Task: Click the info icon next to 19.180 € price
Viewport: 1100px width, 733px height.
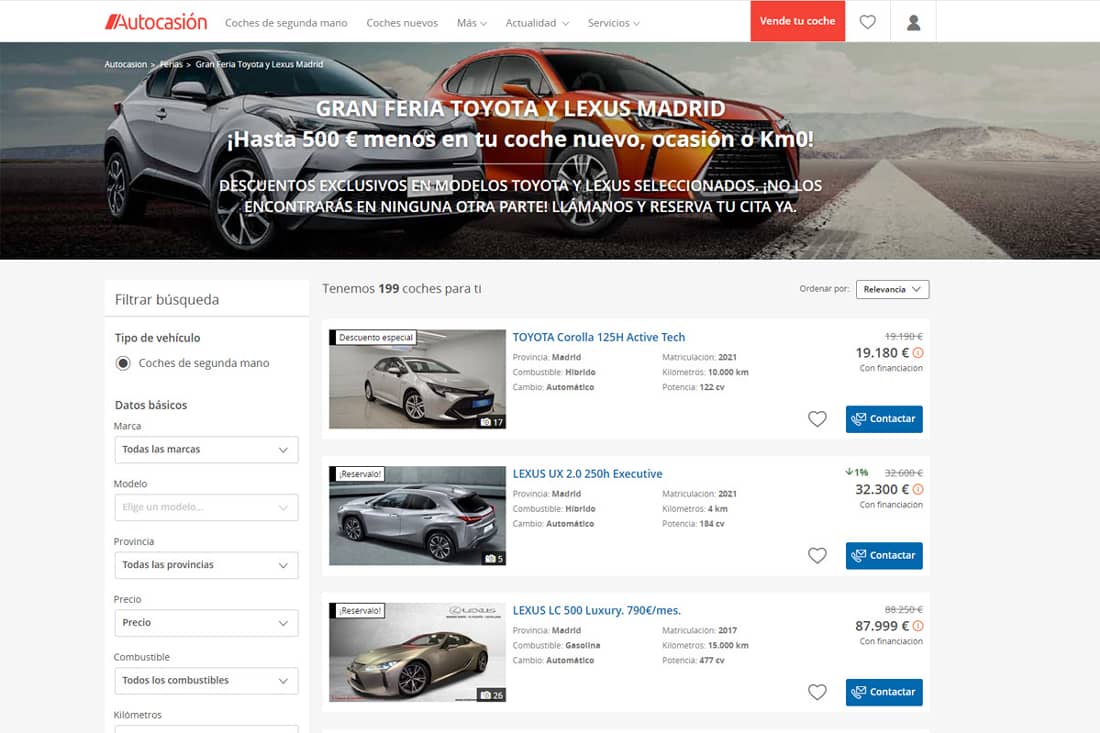Action: click(x=918, y=353)
